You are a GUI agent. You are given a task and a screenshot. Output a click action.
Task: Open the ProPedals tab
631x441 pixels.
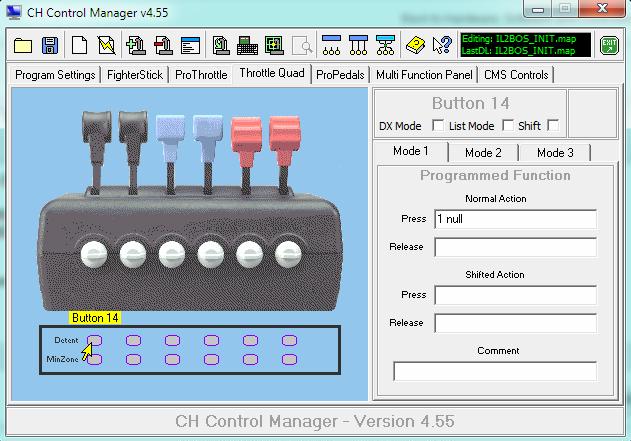tap(340, 75)
